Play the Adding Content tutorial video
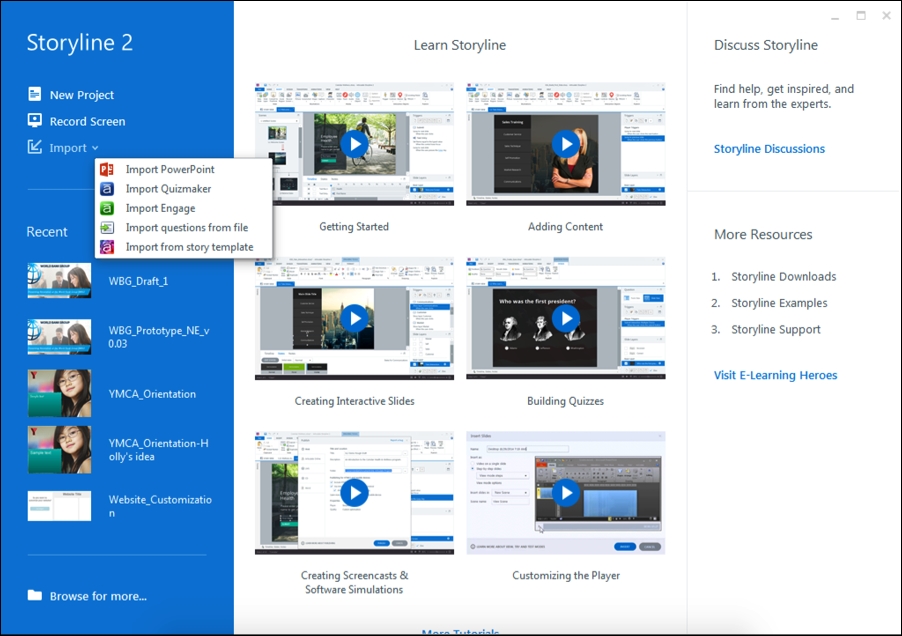 point(566,144)
